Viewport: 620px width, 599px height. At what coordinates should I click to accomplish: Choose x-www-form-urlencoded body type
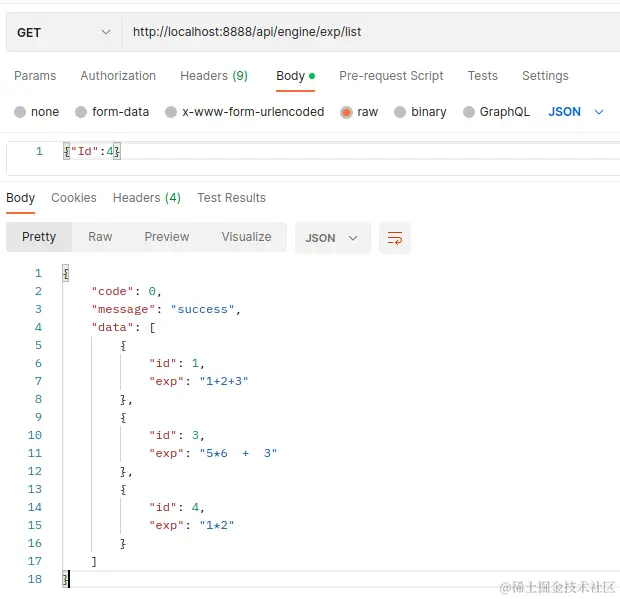172,112
